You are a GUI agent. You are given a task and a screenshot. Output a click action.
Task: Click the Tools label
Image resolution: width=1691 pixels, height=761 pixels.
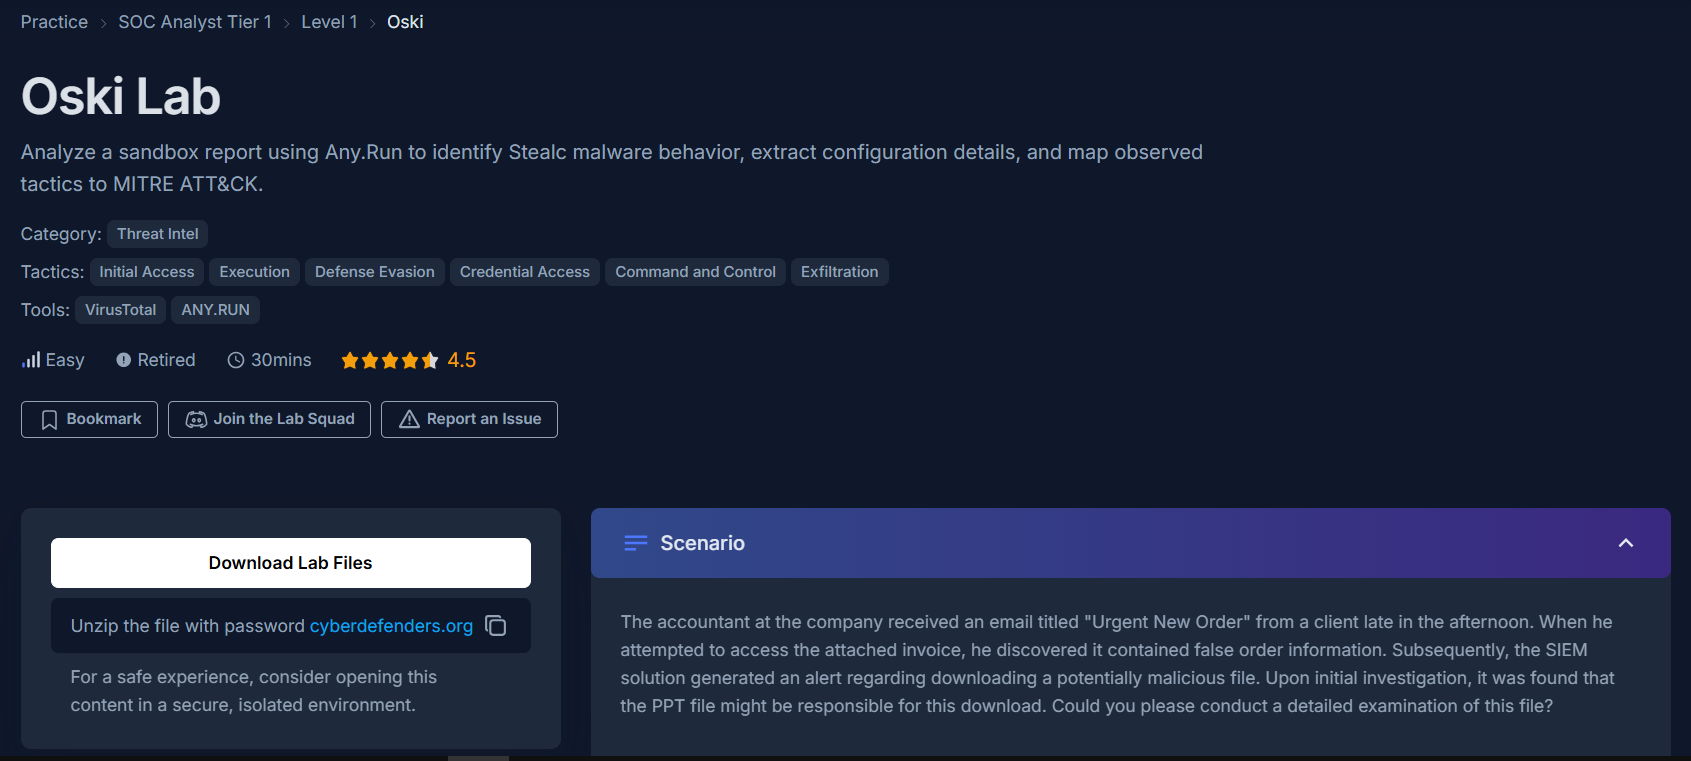point(45,310)
